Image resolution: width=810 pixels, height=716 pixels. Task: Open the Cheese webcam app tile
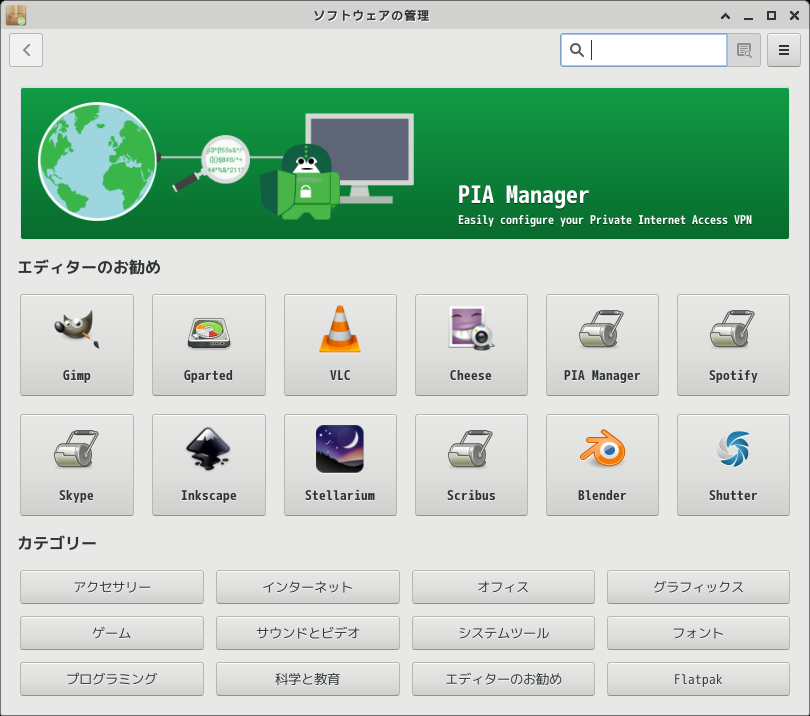tap(471, 345)
